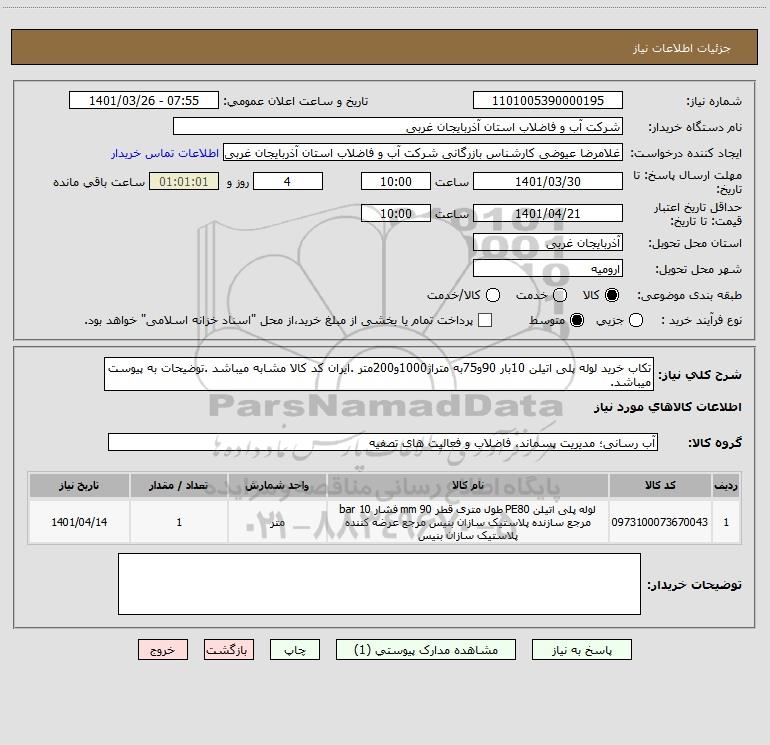The height and width of the screenshot is (745, 770).
Task: Select the کالا radio button
Action: pyautogui.click(x=612, y=295)
